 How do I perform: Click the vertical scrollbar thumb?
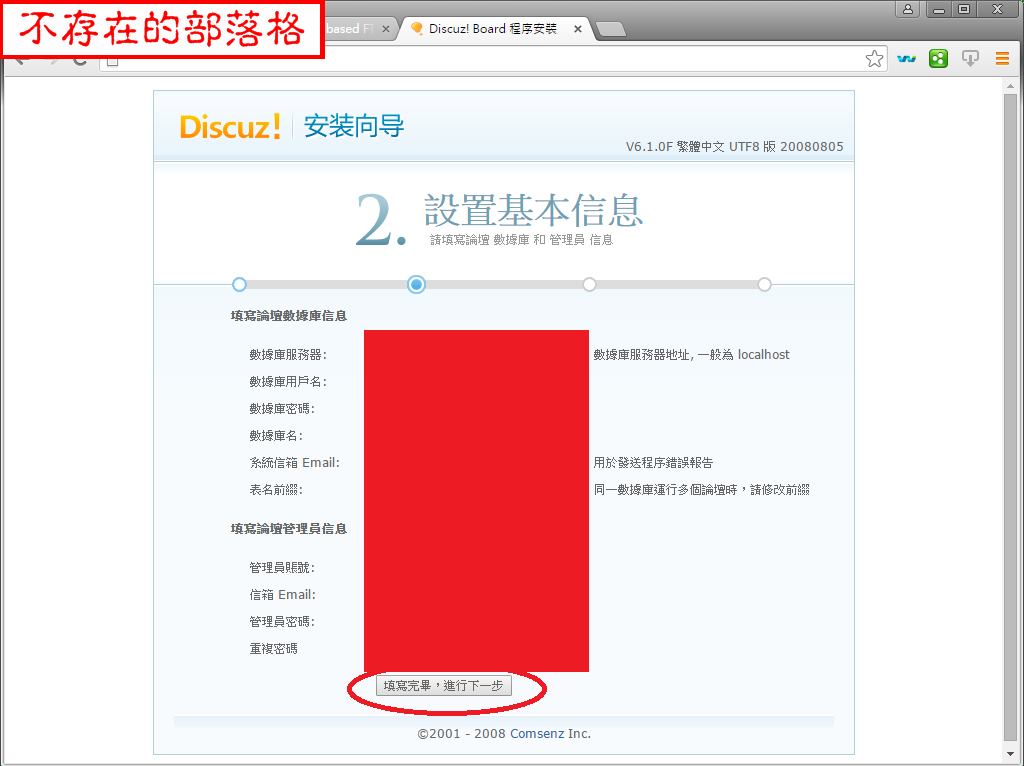[1010, 418]
